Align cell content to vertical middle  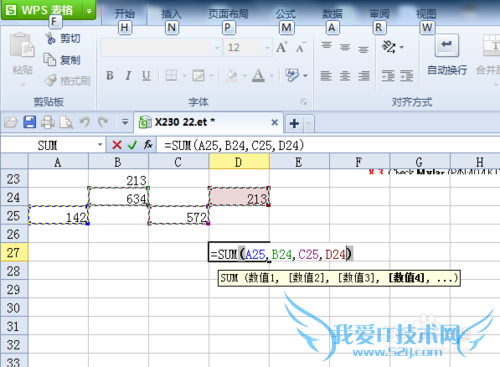345,47
